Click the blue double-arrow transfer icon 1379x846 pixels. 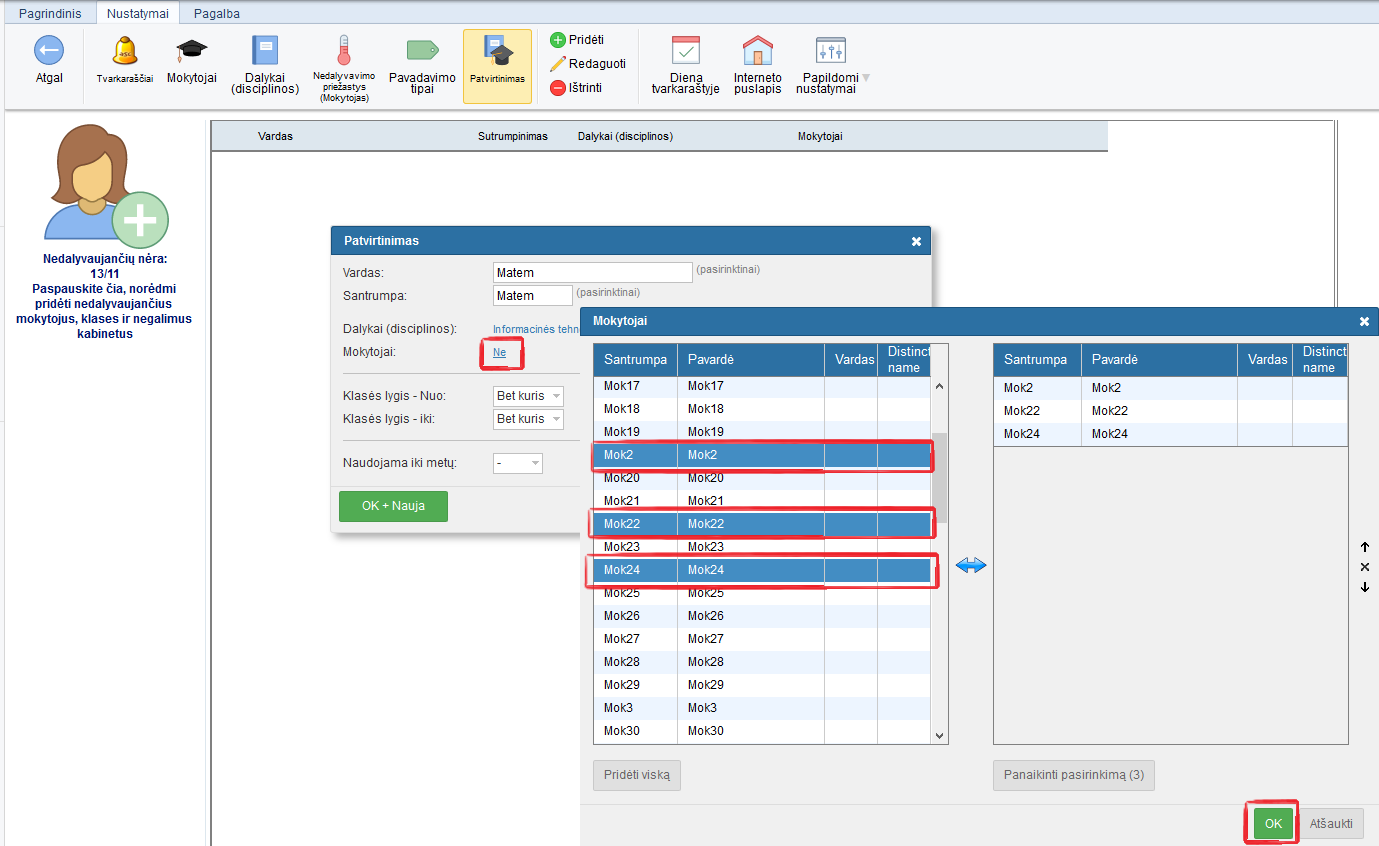(x=971, y=566)
